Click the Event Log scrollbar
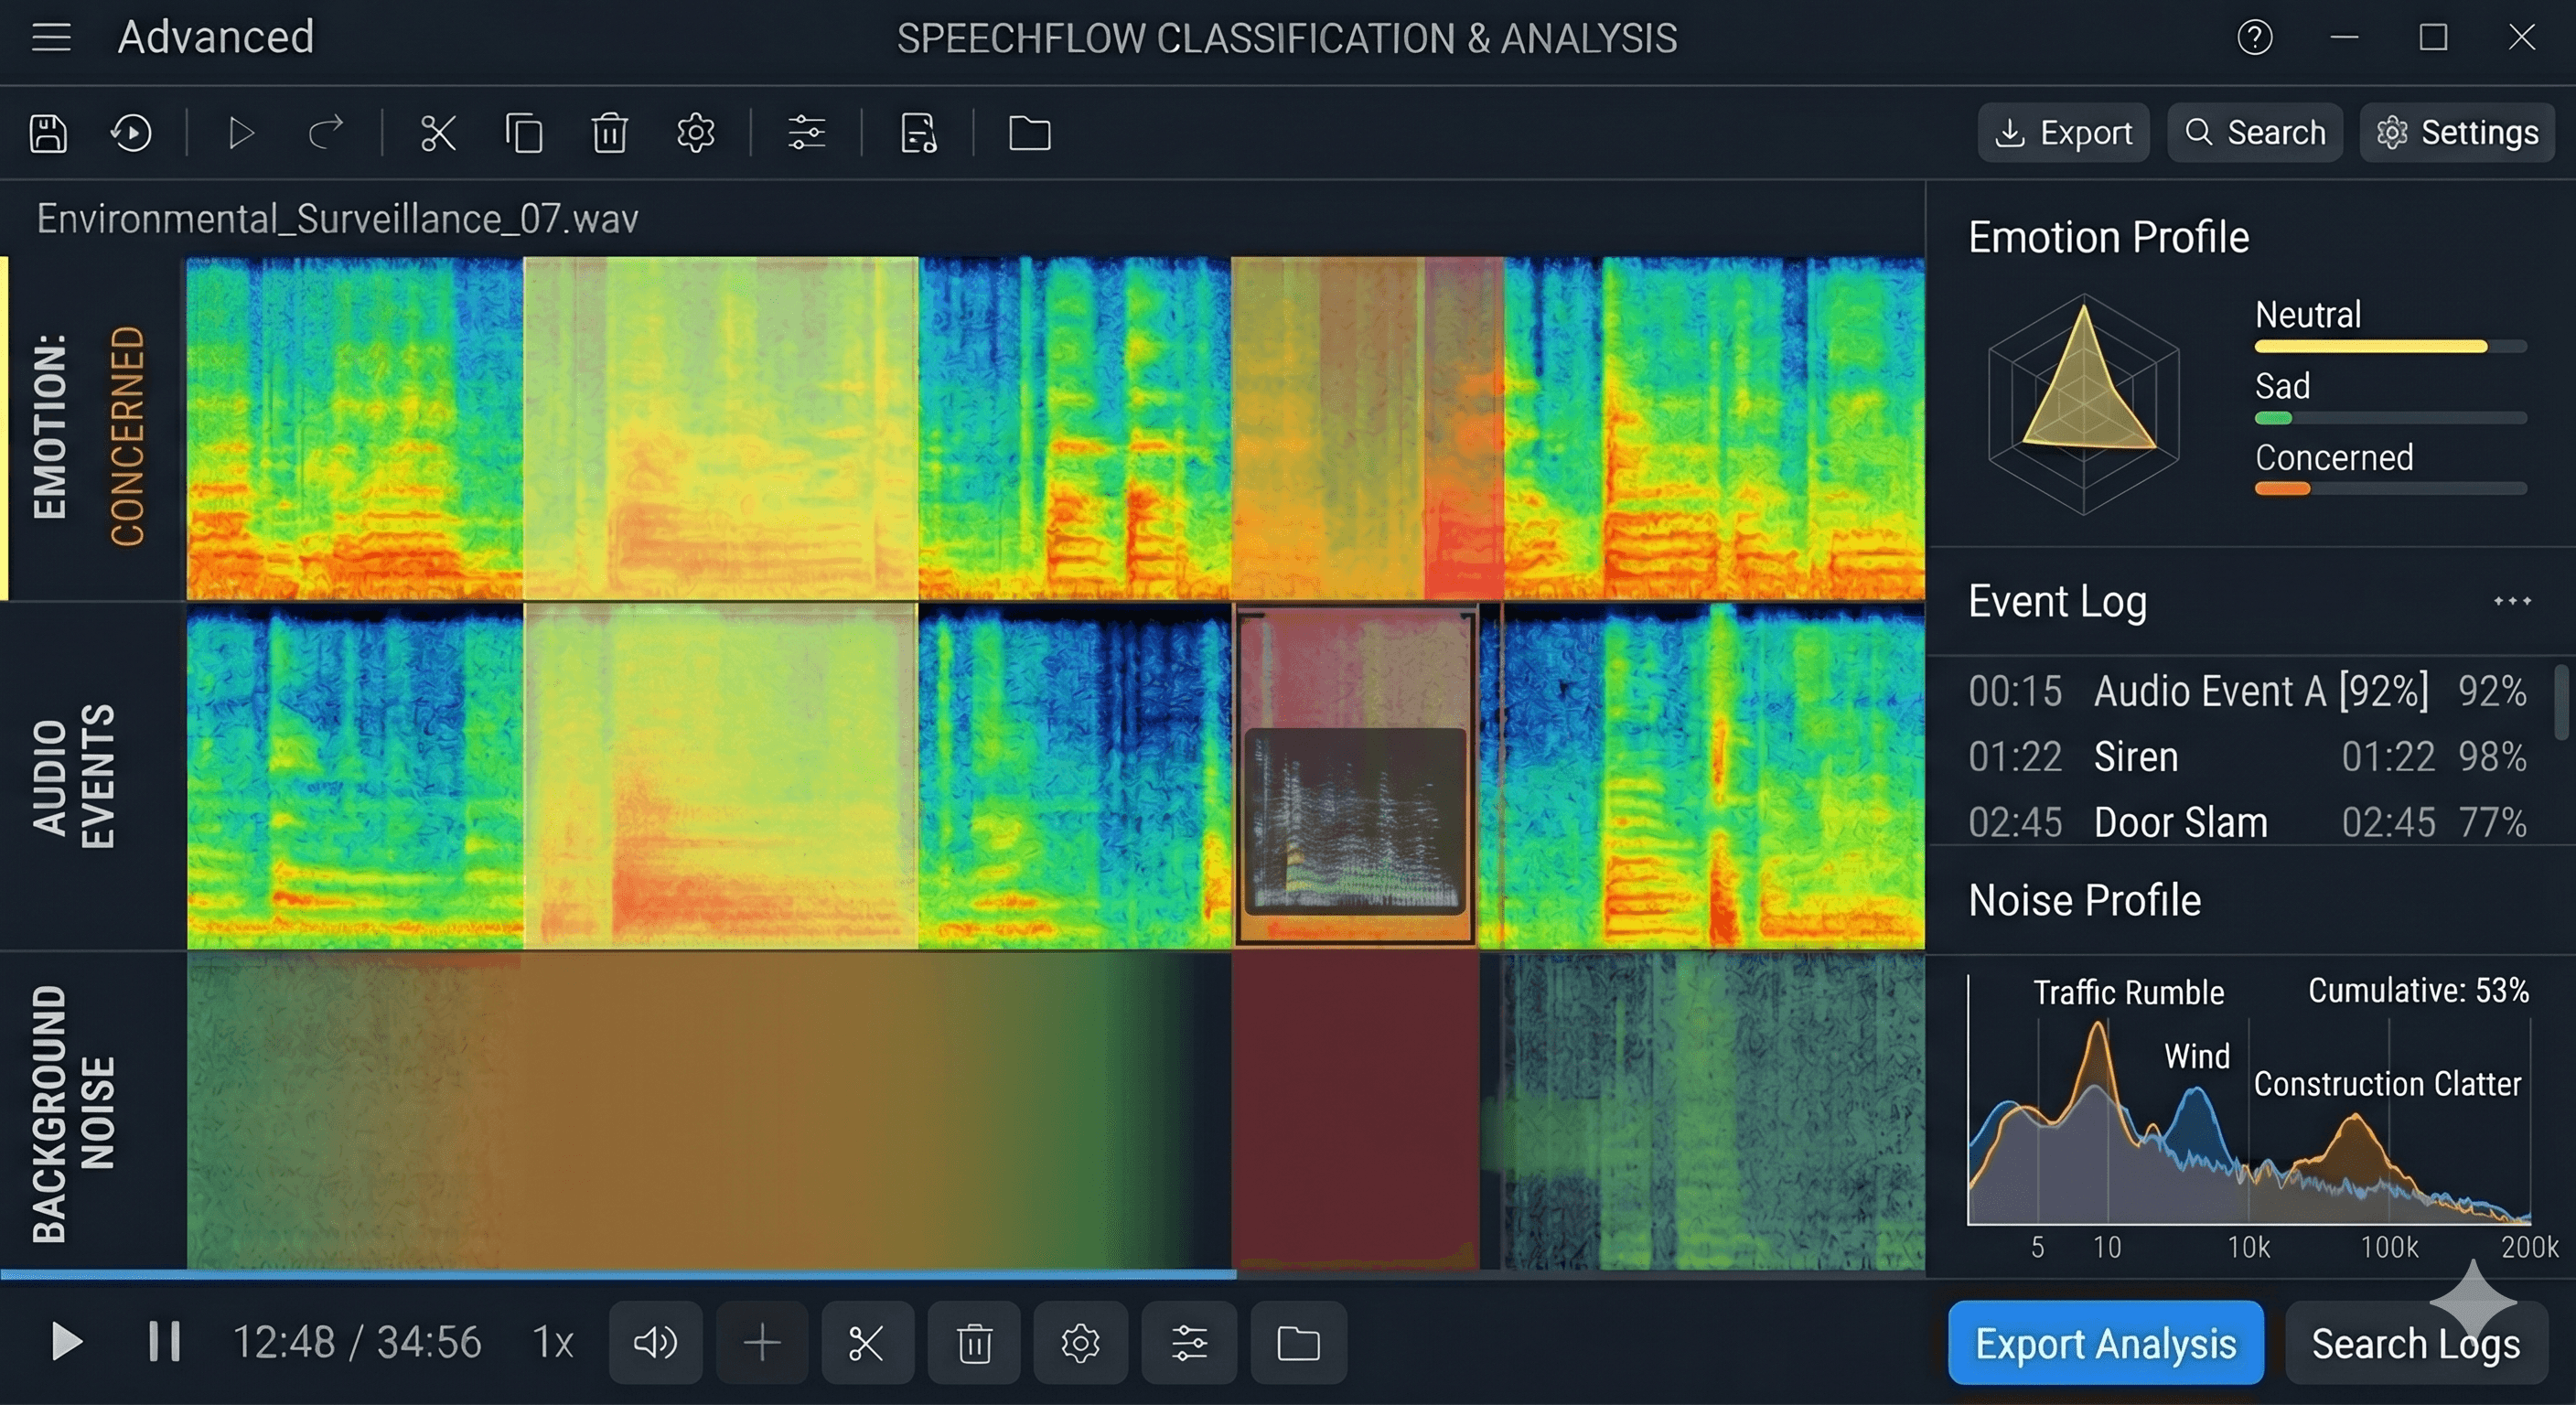Viewport: 2576px width, 1405px height. [x=2561, y=702]
